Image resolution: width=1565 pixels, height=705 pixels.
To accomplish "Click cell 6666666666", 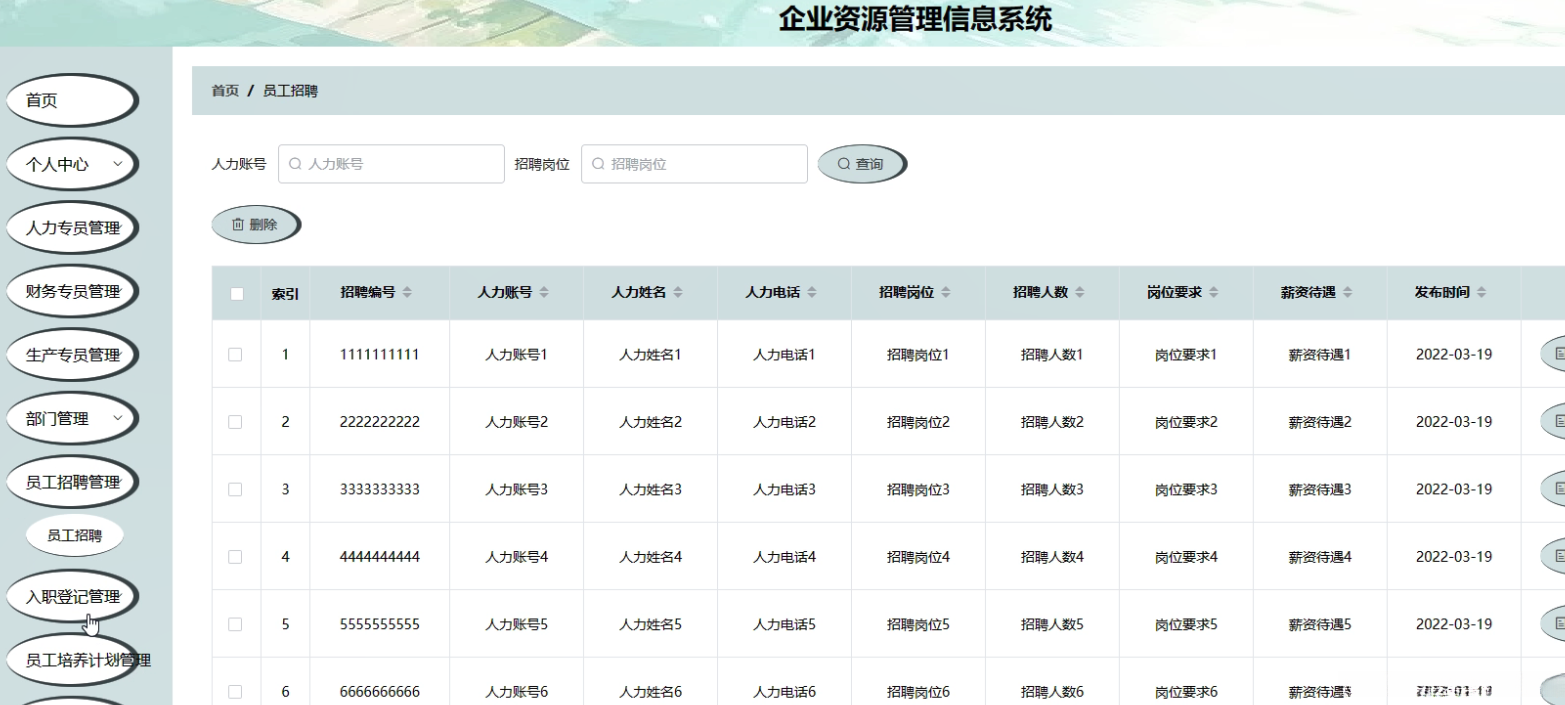I will [x=379, y=691].
